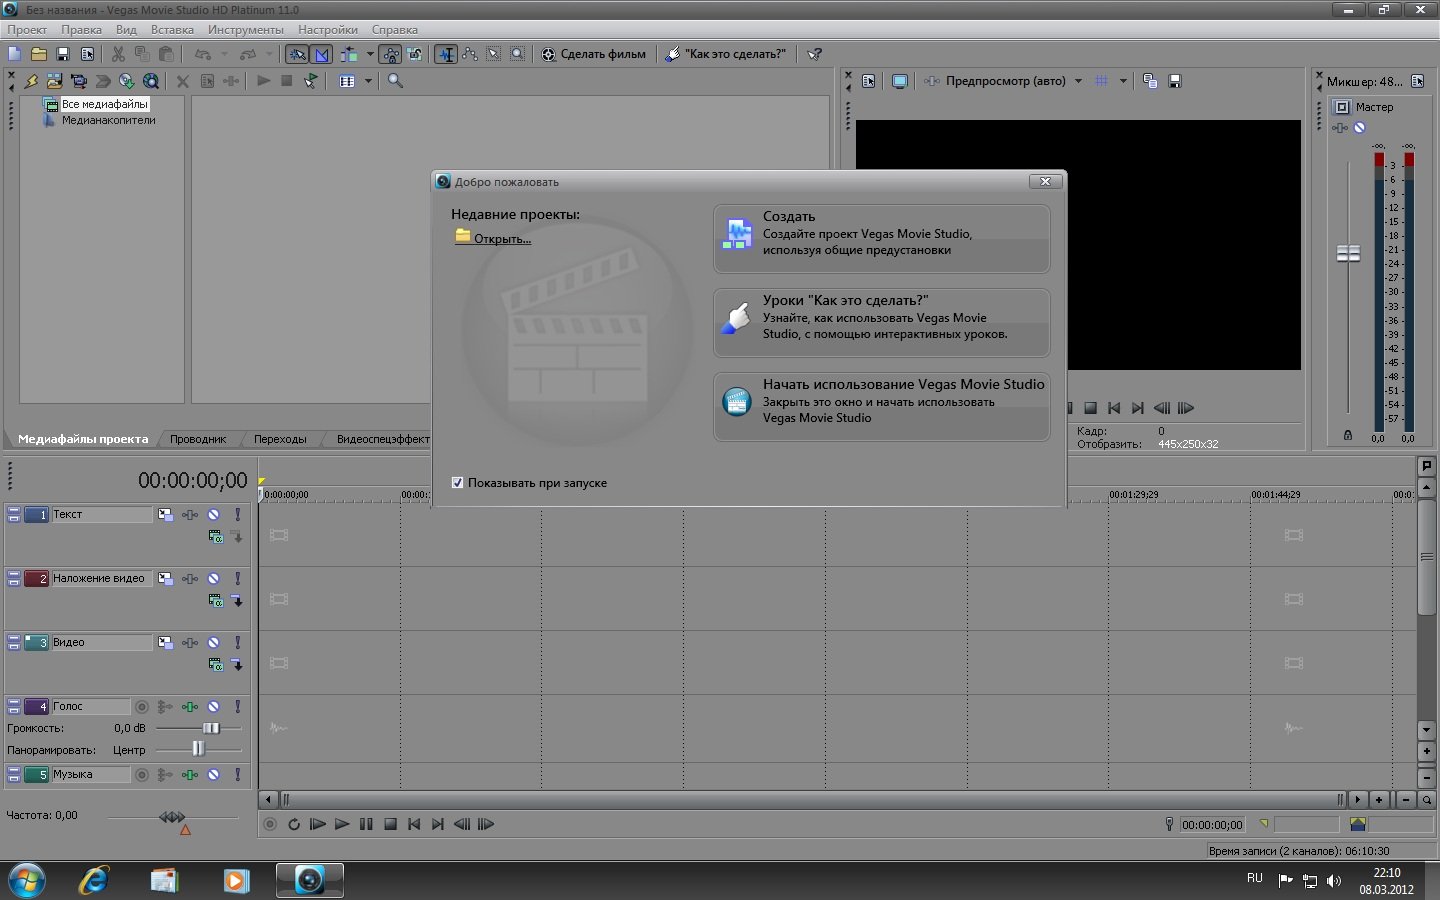The image size is (1440, 900).
Task: Click the zoom magnifier at timeline corner
Action: click(1427, 800)
